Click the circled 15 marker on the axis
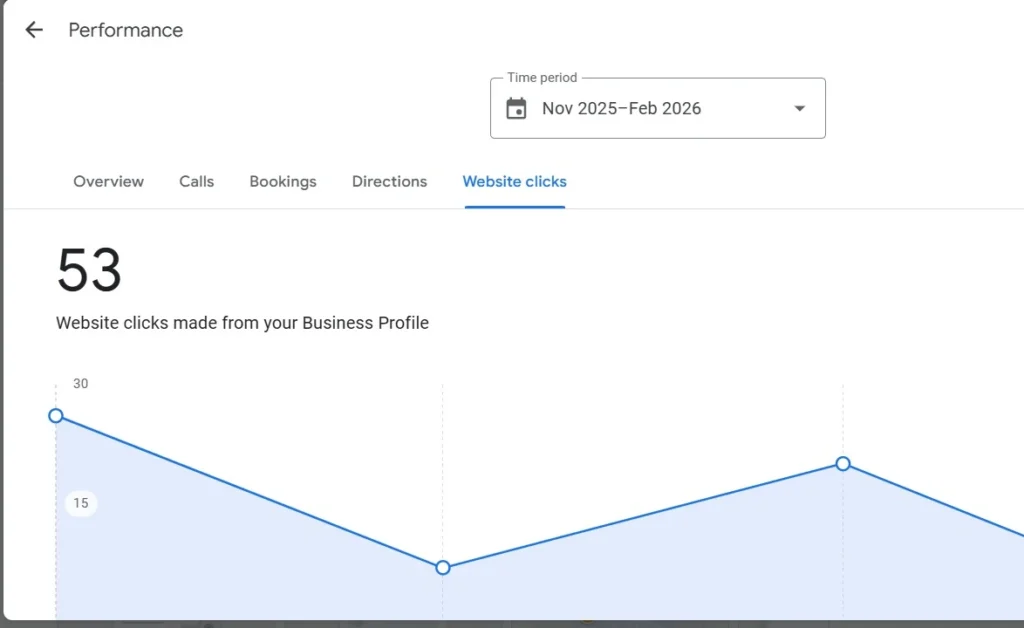1024x628 pixels. click(80, 503)
